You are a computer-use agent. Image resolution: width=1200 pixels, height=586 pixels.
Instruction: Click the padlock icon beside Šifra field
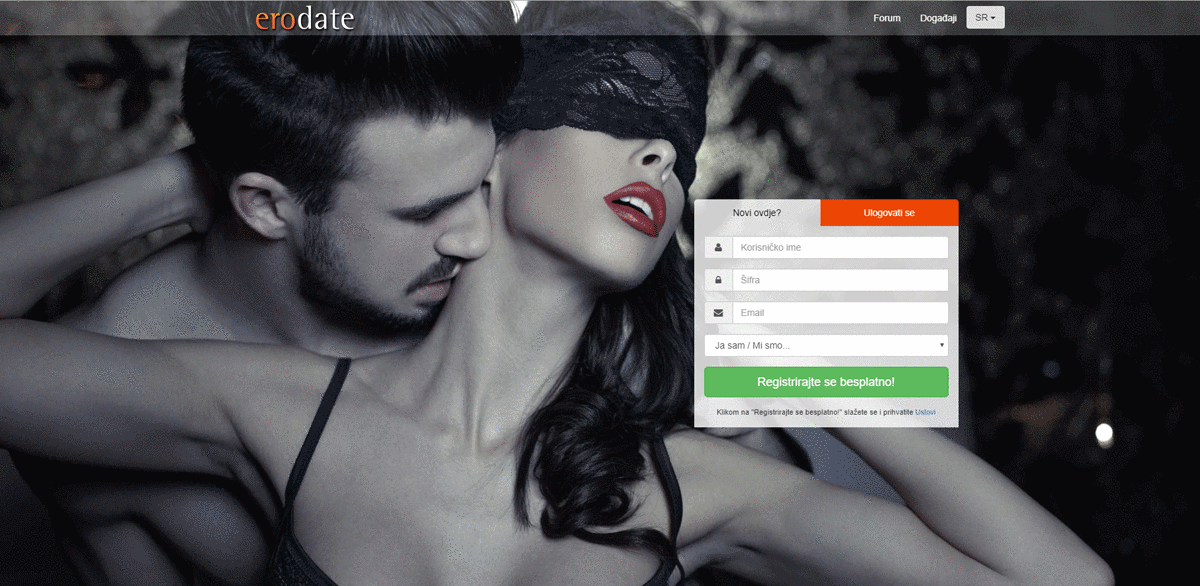pos(718,279)
